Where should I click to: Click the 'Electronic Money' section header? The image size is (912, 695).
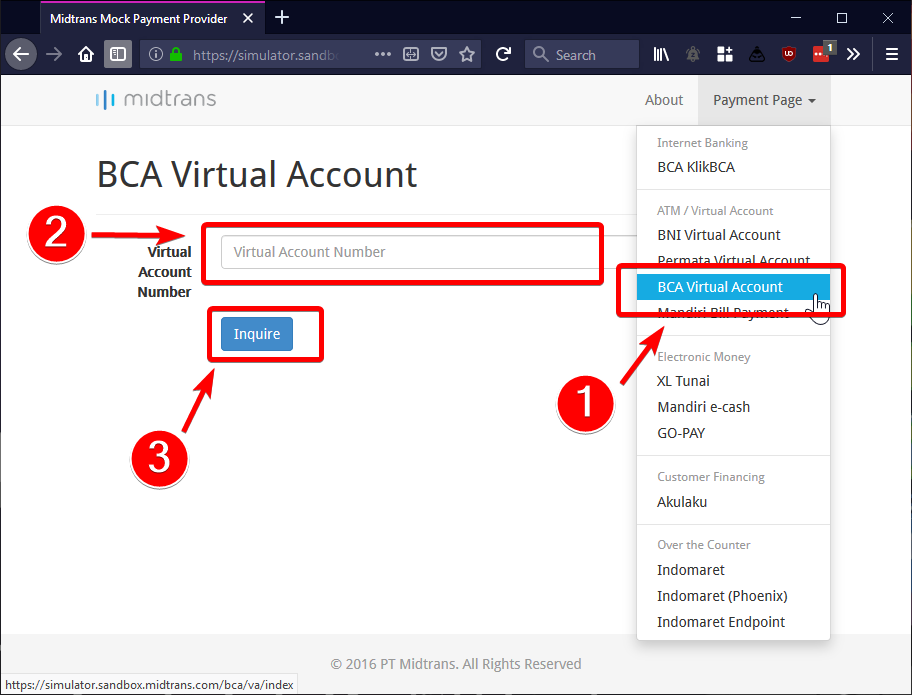703,357
